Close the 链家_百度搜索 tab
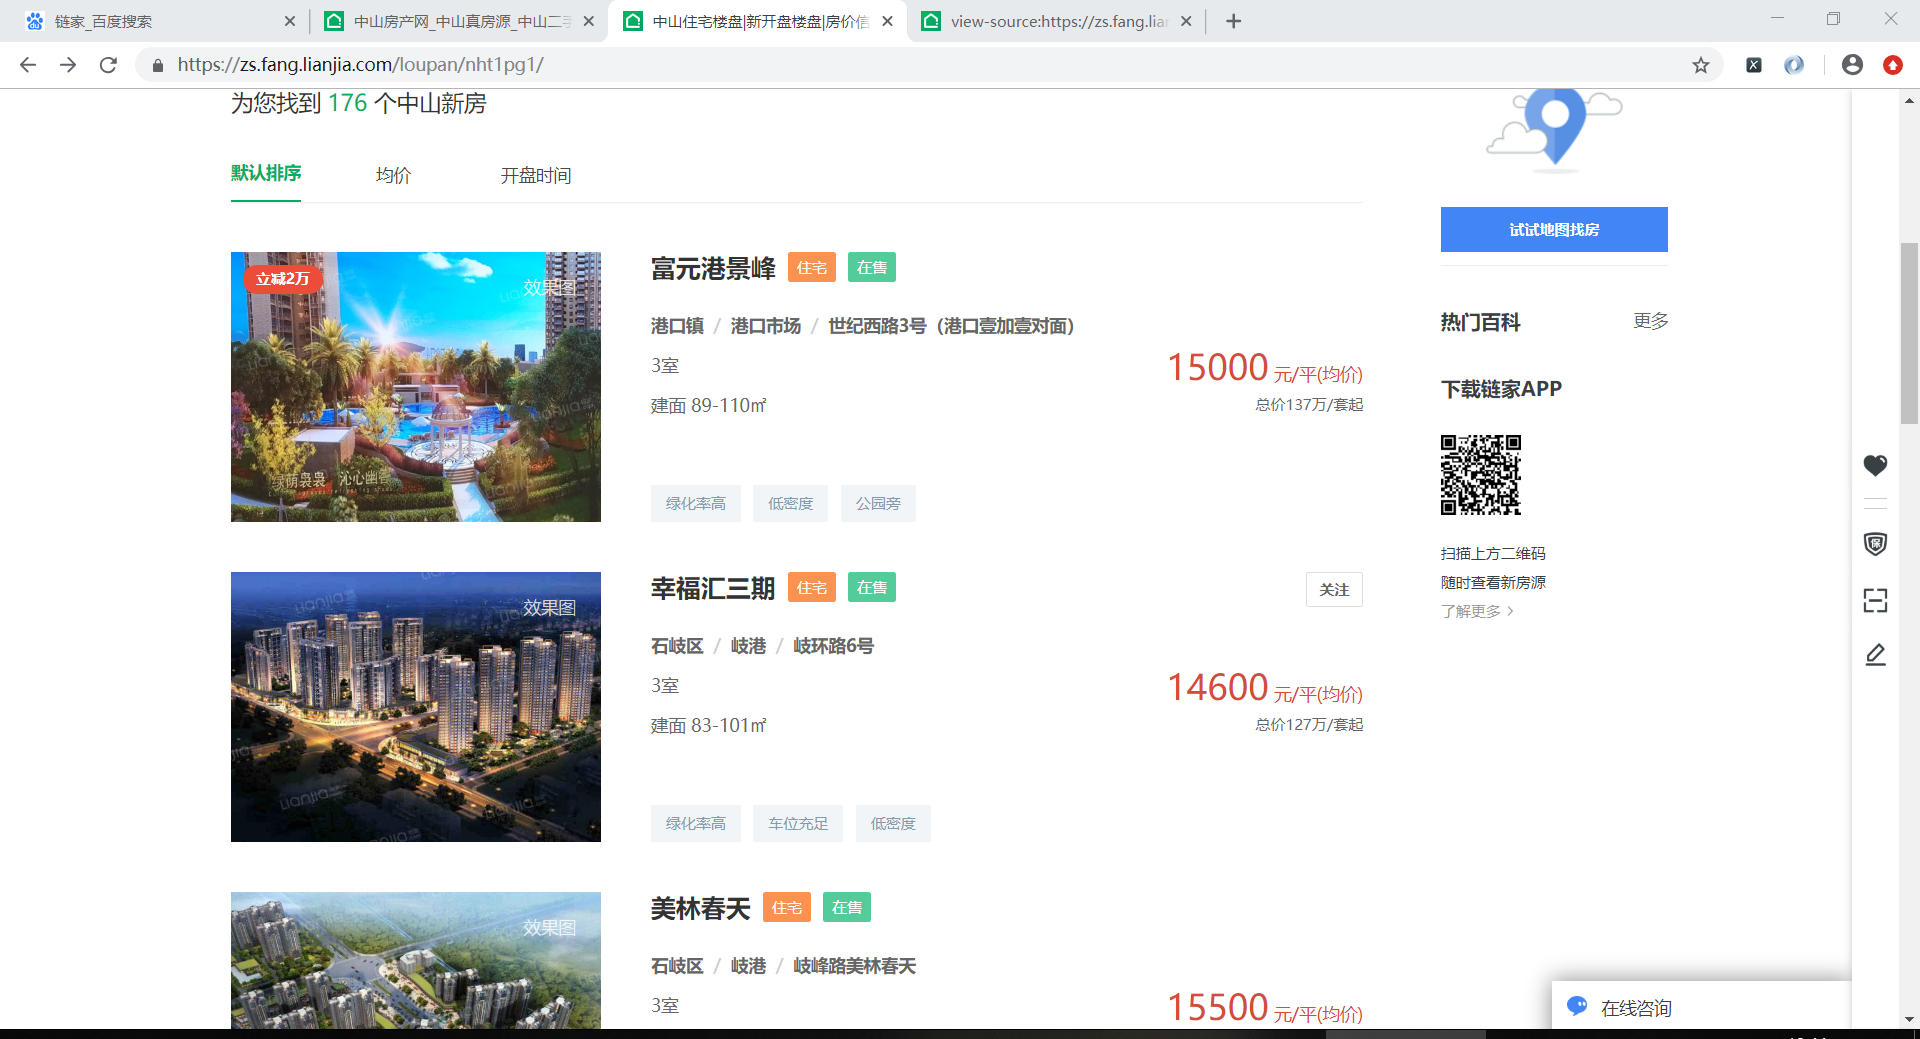This screenshot has height=1039, width=1920. coord(290,21)
